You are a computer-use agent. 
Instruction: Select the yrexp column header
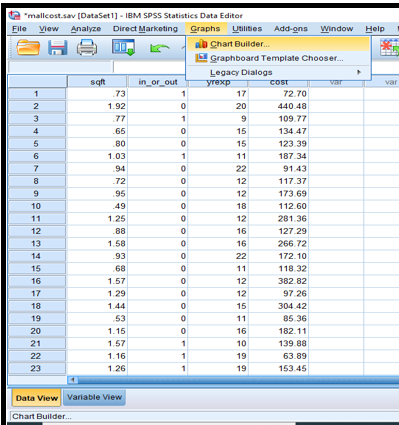pos(218,83)
